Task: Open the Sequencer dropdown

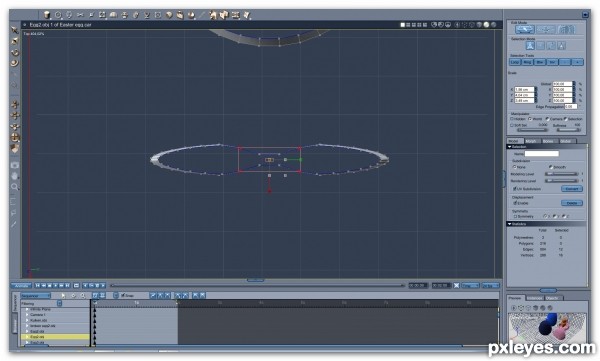Action: tap(36, 296)
